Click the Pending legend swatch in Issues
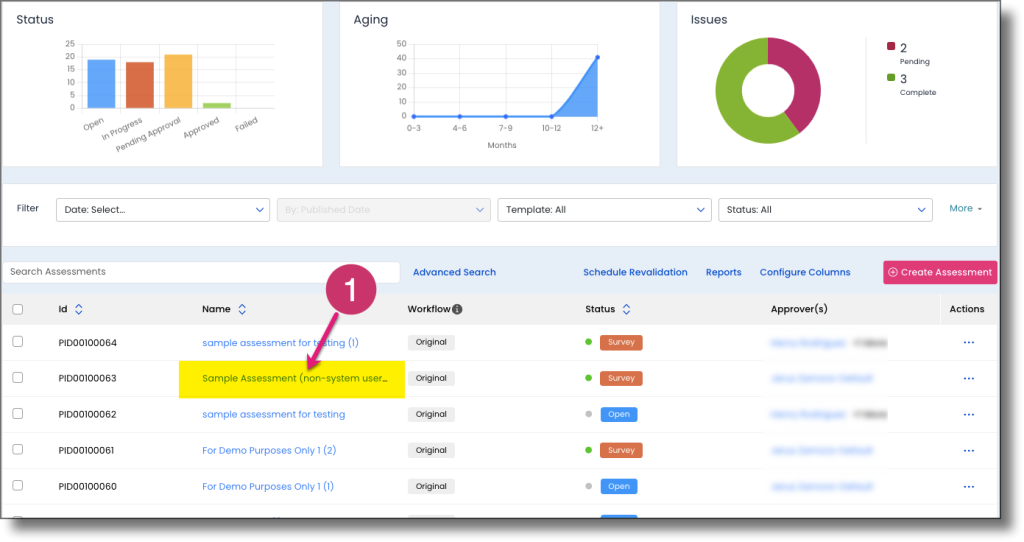Image resolution: width=1024 pixels, height=542 pixels. click(891, 46)
